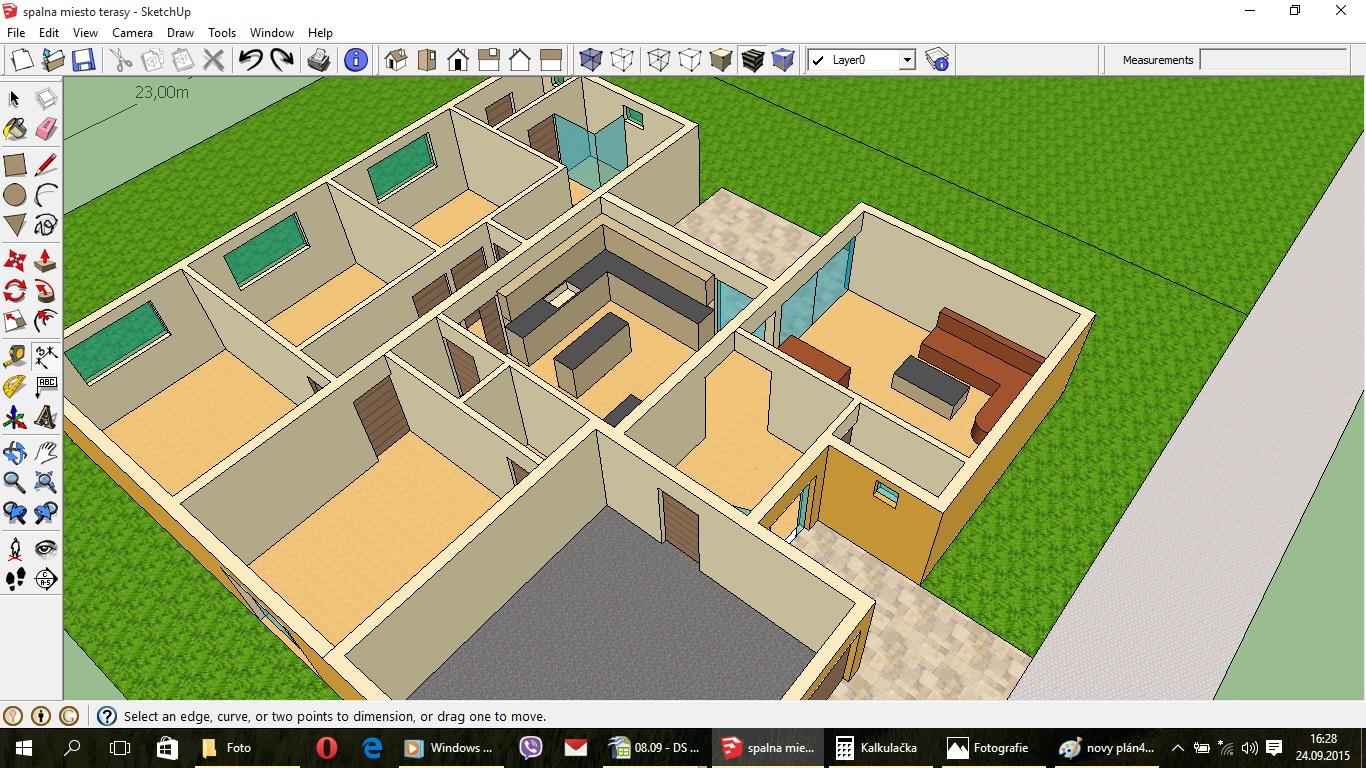Toggle Wireframe display style
This screenshot has height=768, width=1366.
(x=658, y=60)
